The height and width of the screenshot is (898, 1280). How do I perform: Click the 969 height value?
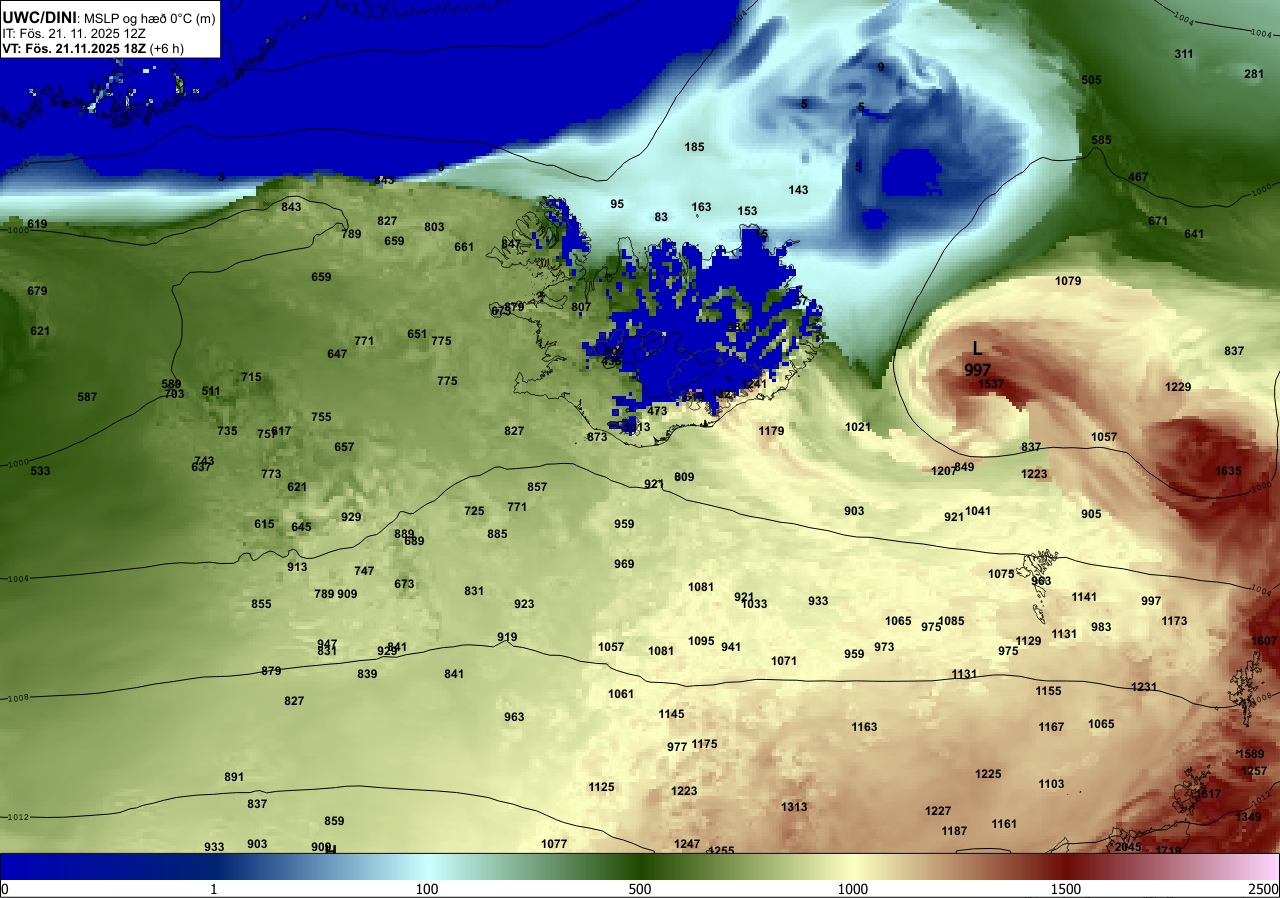(624, 564)
